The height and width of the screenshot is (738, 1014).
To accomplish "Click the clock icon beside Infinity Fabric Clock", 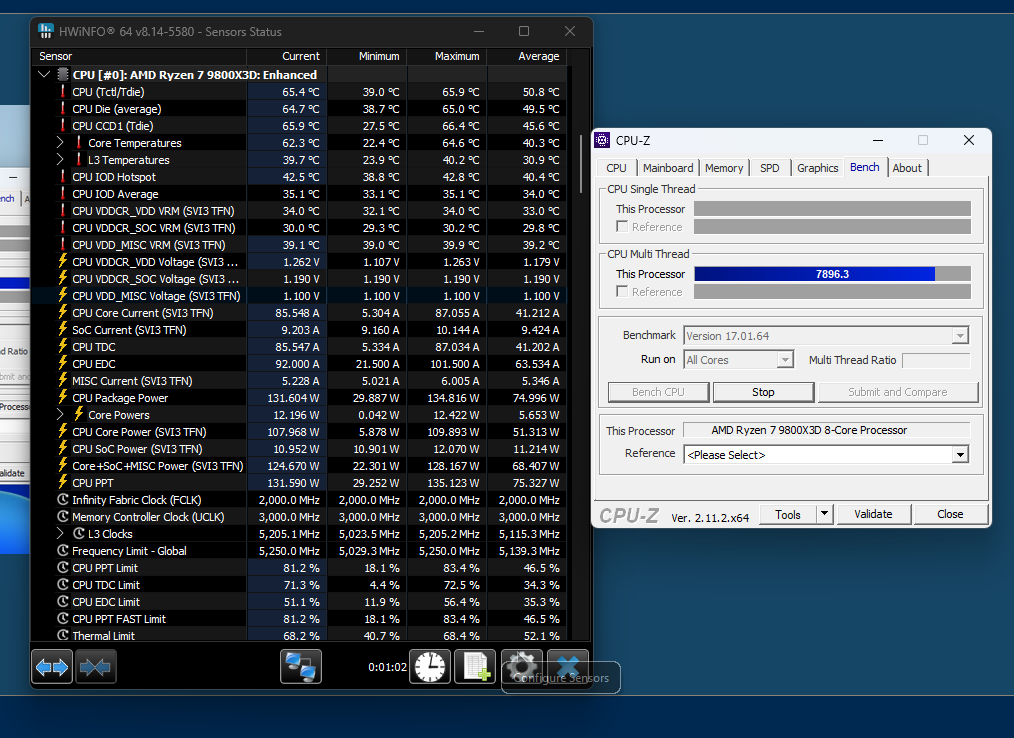I will click(x=63, y=499).
